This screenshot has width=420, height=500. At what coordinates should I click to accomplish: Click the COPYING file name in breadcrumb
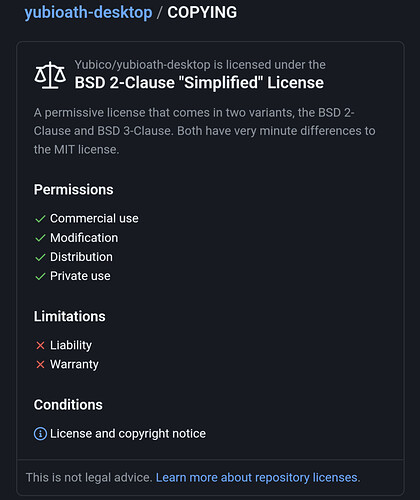(x=202, y=13)
